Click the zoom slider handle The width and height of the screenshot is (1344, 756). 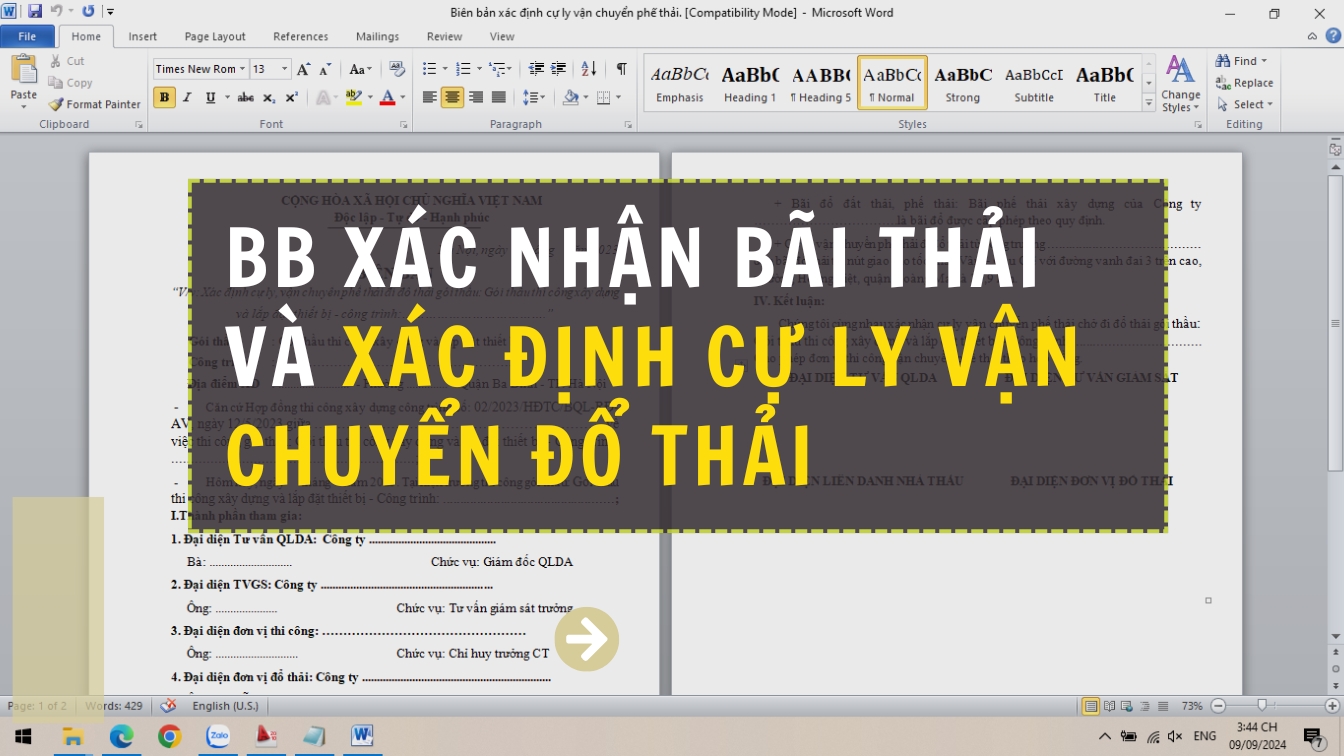coord(1262,706)
